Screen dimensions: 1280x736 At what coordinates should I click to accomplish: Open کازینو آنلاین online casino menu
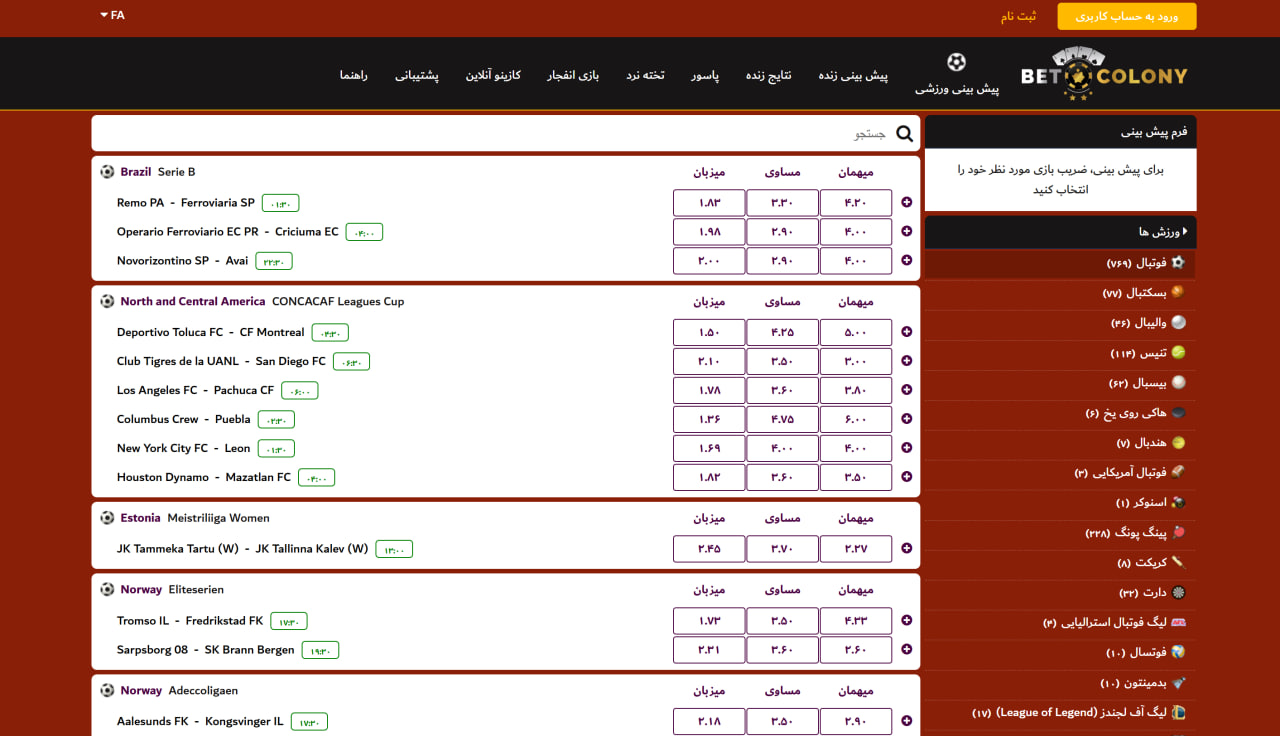pyautogui.click(x=493, y=76)
